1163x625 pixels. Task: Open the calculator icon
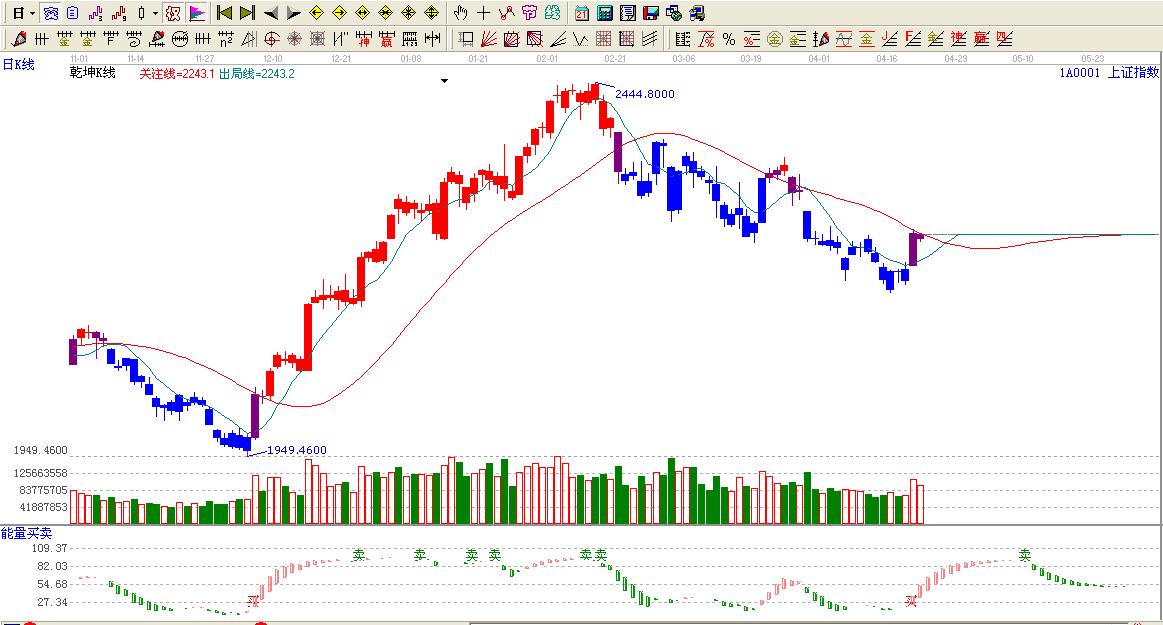pos(605,13)
